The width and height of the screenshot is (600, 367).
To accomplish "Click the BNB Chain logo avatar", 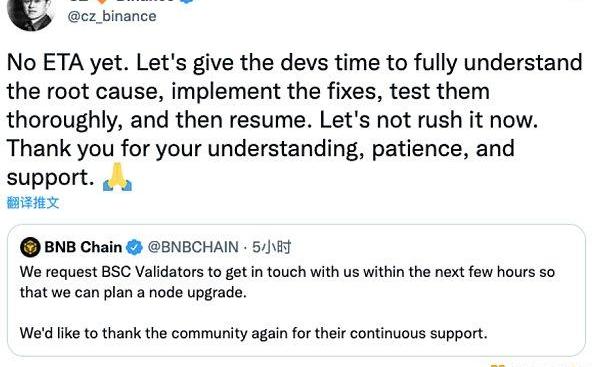I will pyautogui.click(x=30, y=247).
